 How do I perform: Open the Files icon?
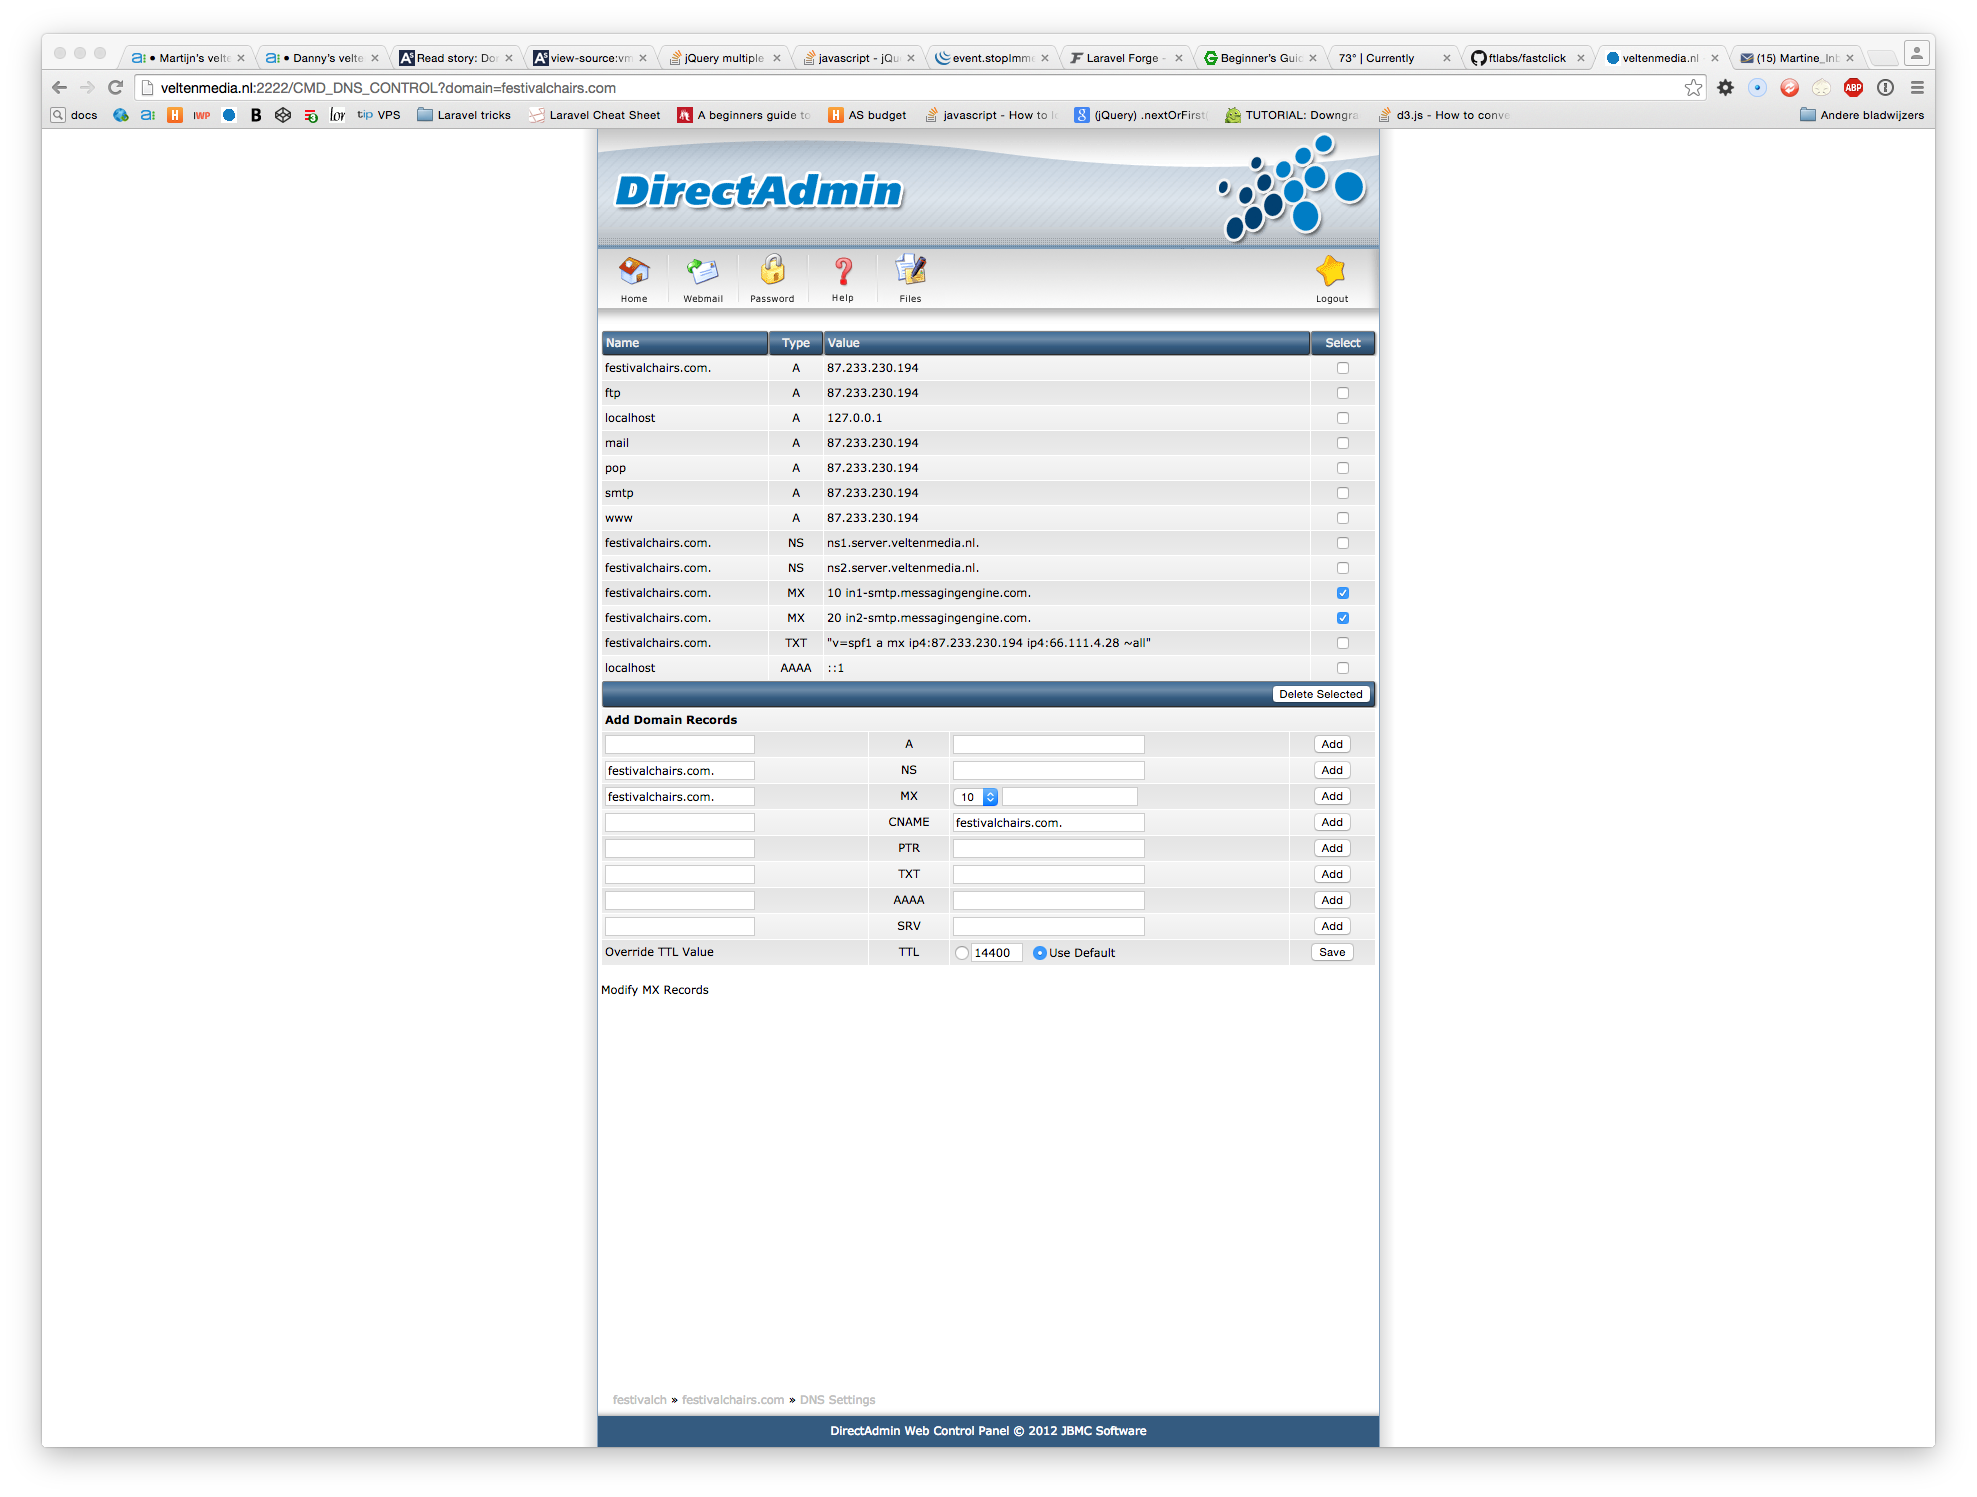click(x=910, y=278)
